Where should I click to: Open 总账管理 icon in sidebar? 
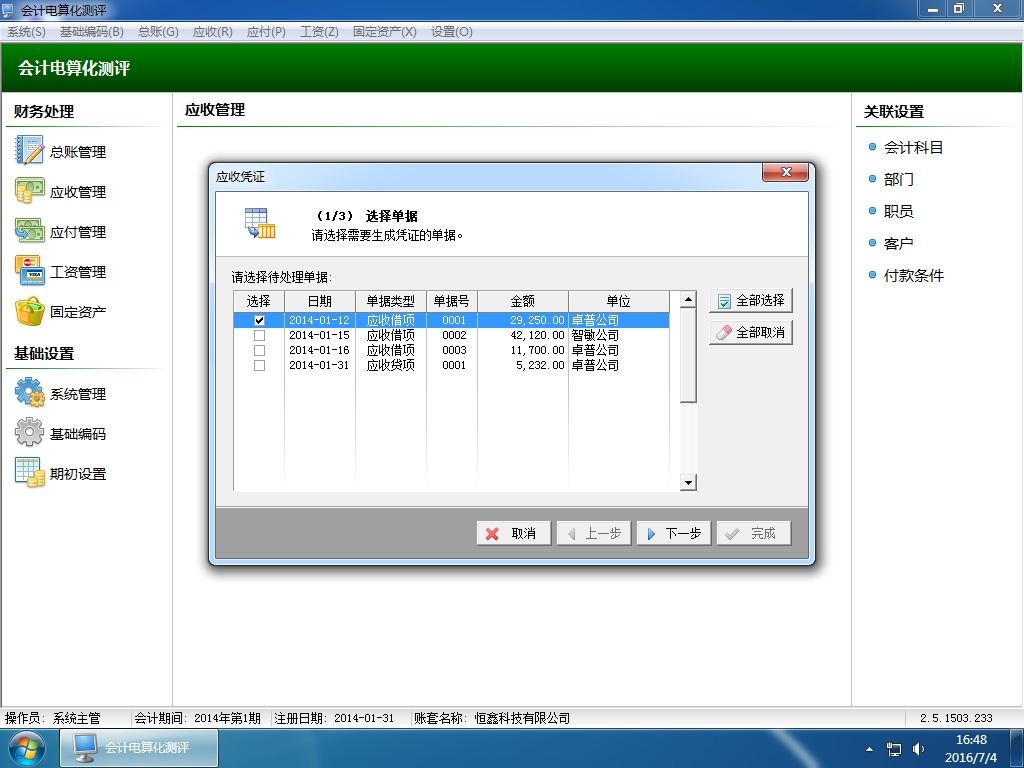point(29,150)
